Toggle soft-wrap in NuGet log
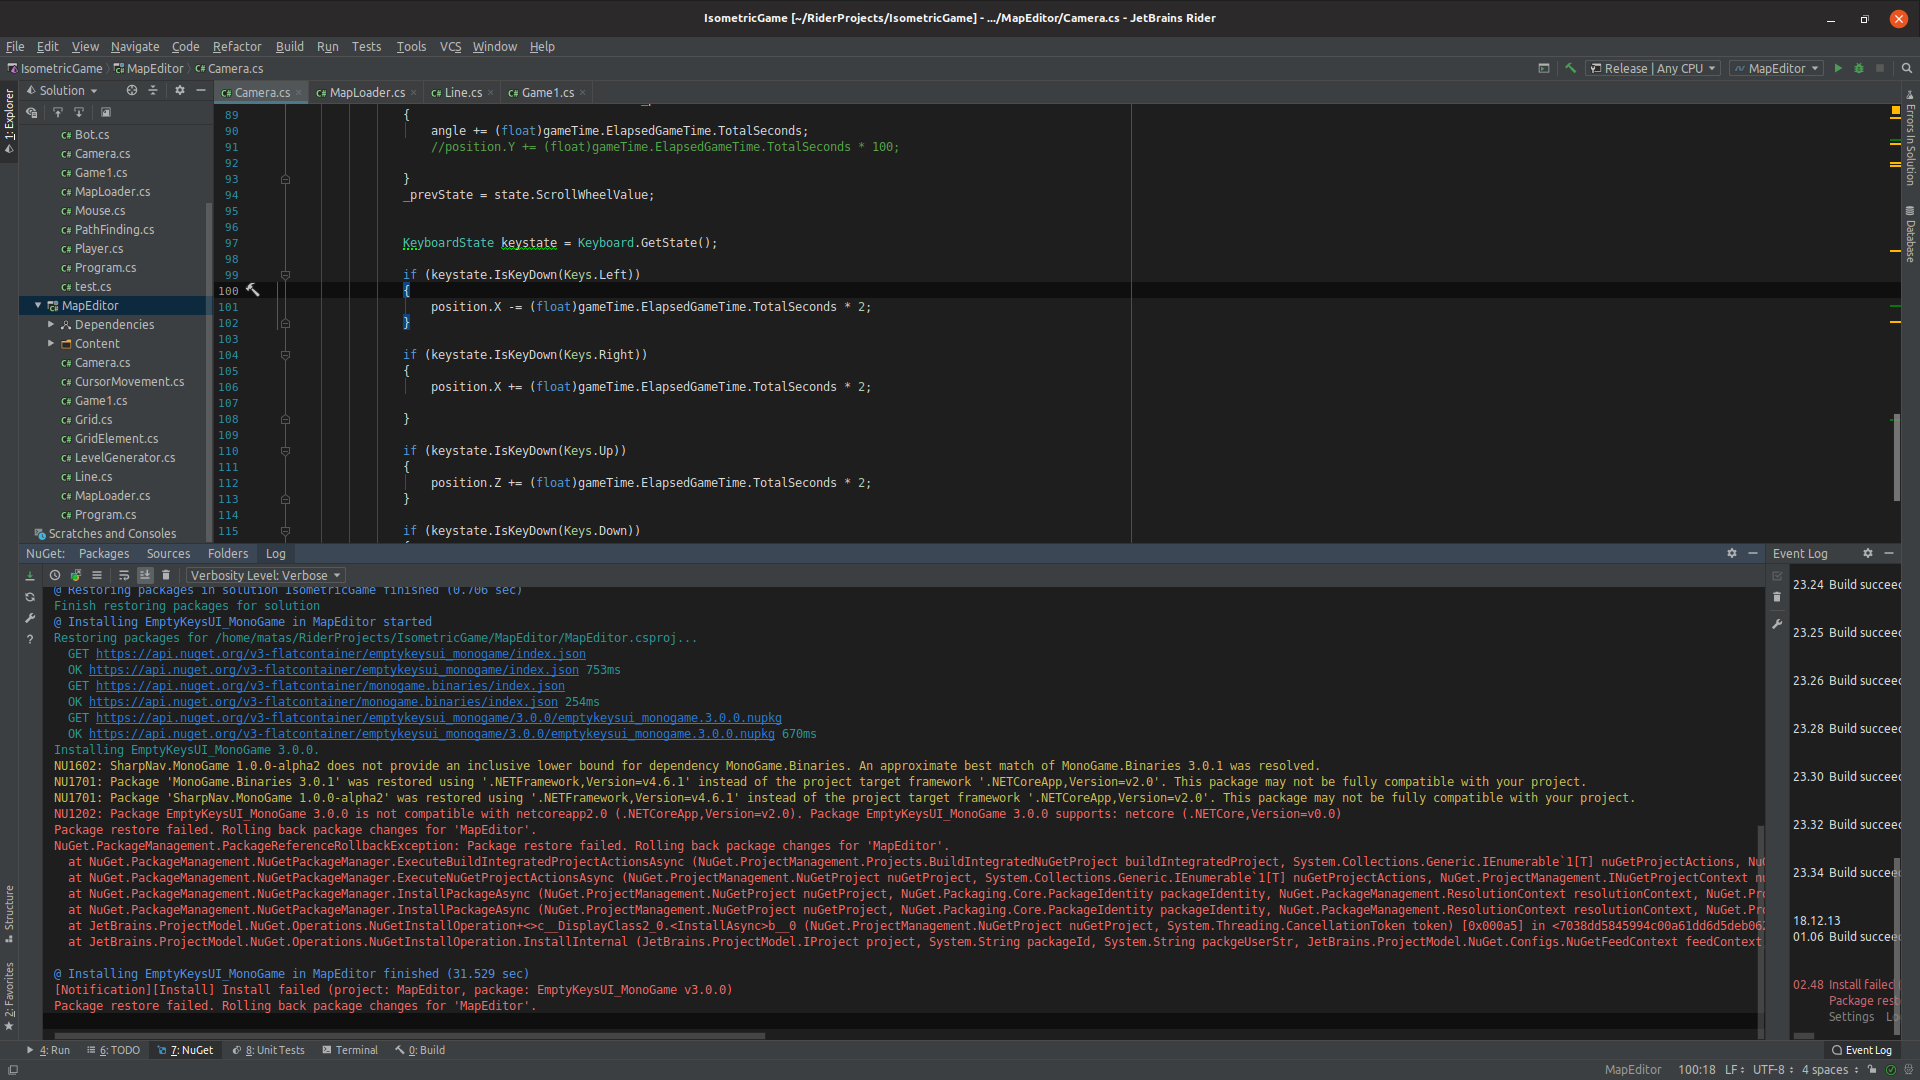This screenshot has width=1920, height=1080. [124, 575]
